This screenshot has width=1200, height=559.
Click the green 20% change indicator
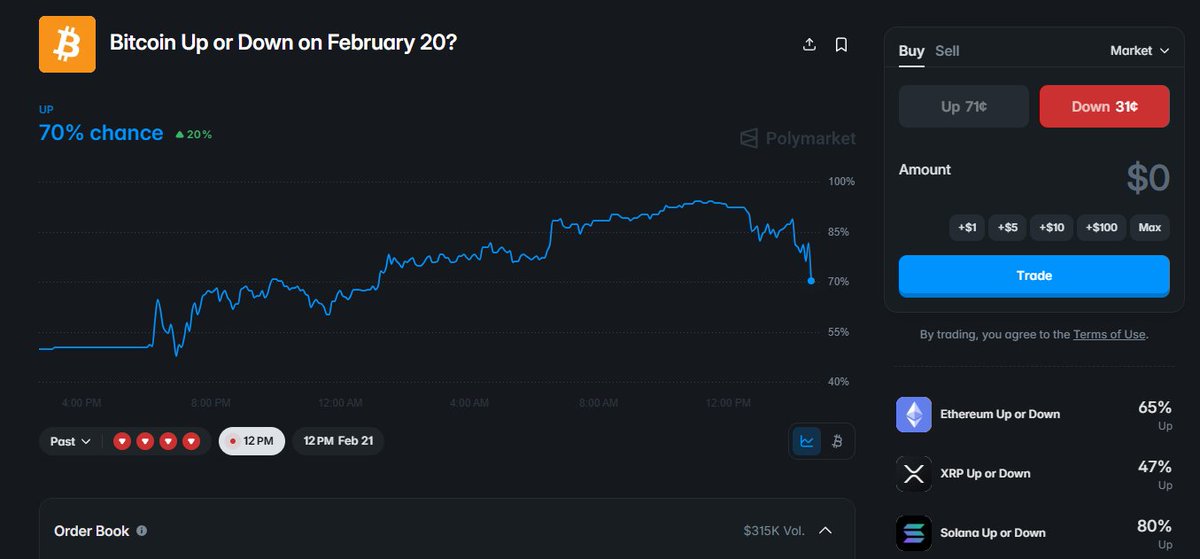click(194, 134)
